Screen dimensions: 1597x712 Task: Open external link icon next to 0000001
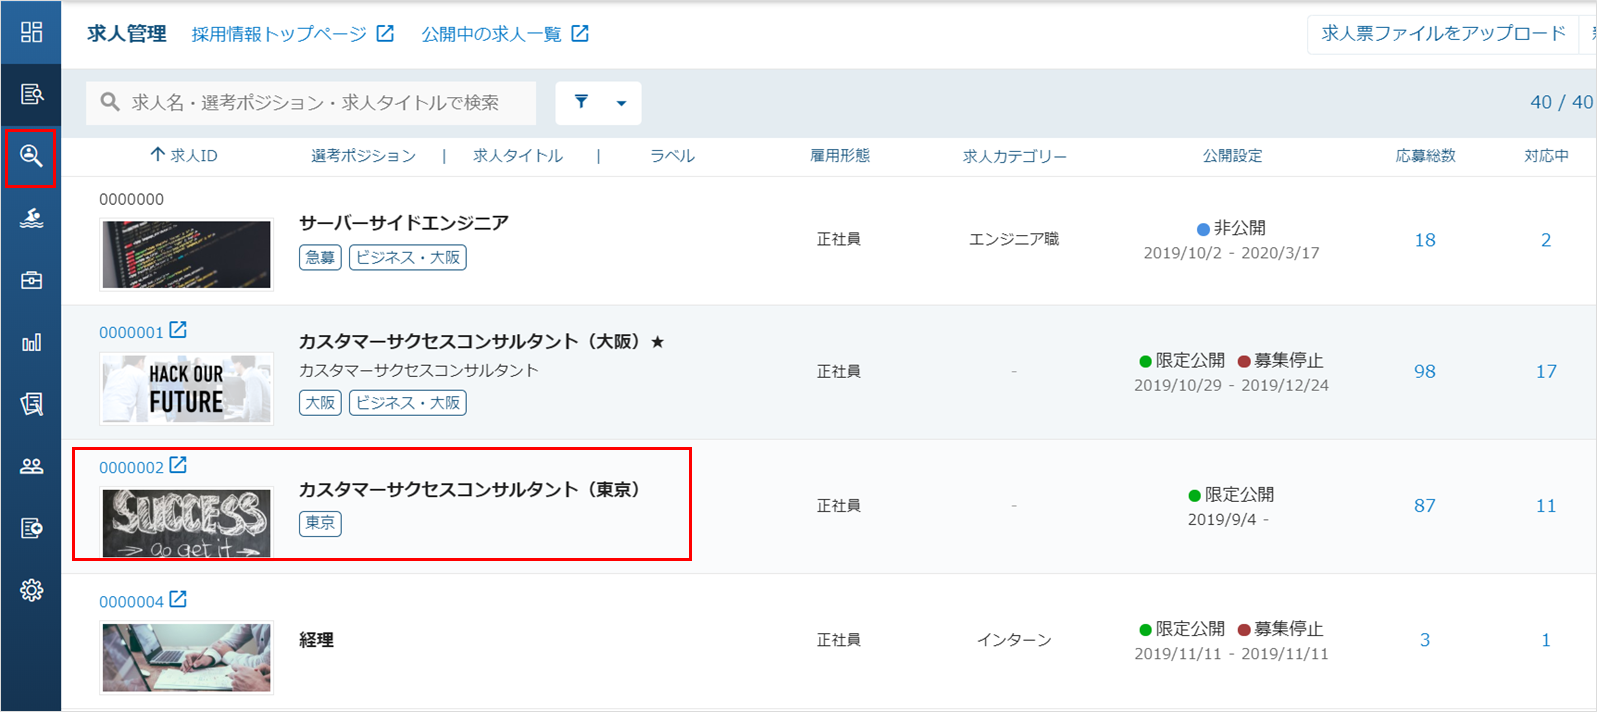pyautogui.click(x=178, y=330)
